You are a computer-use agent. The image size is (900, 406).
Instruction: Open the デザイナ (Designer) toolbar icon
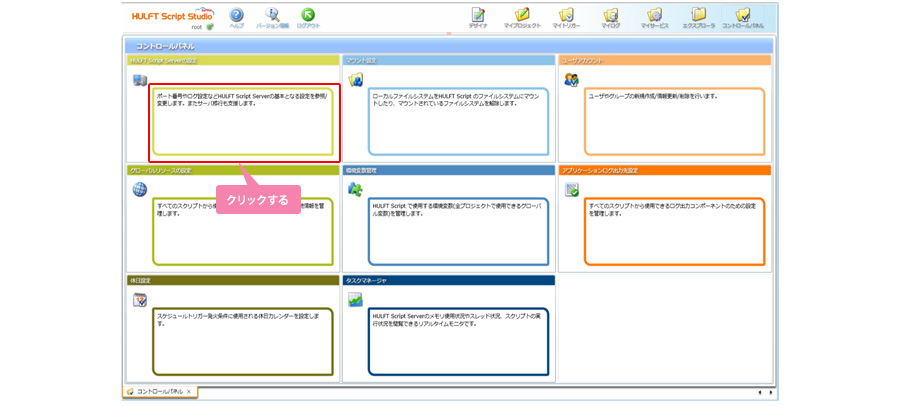coord(478,15)
